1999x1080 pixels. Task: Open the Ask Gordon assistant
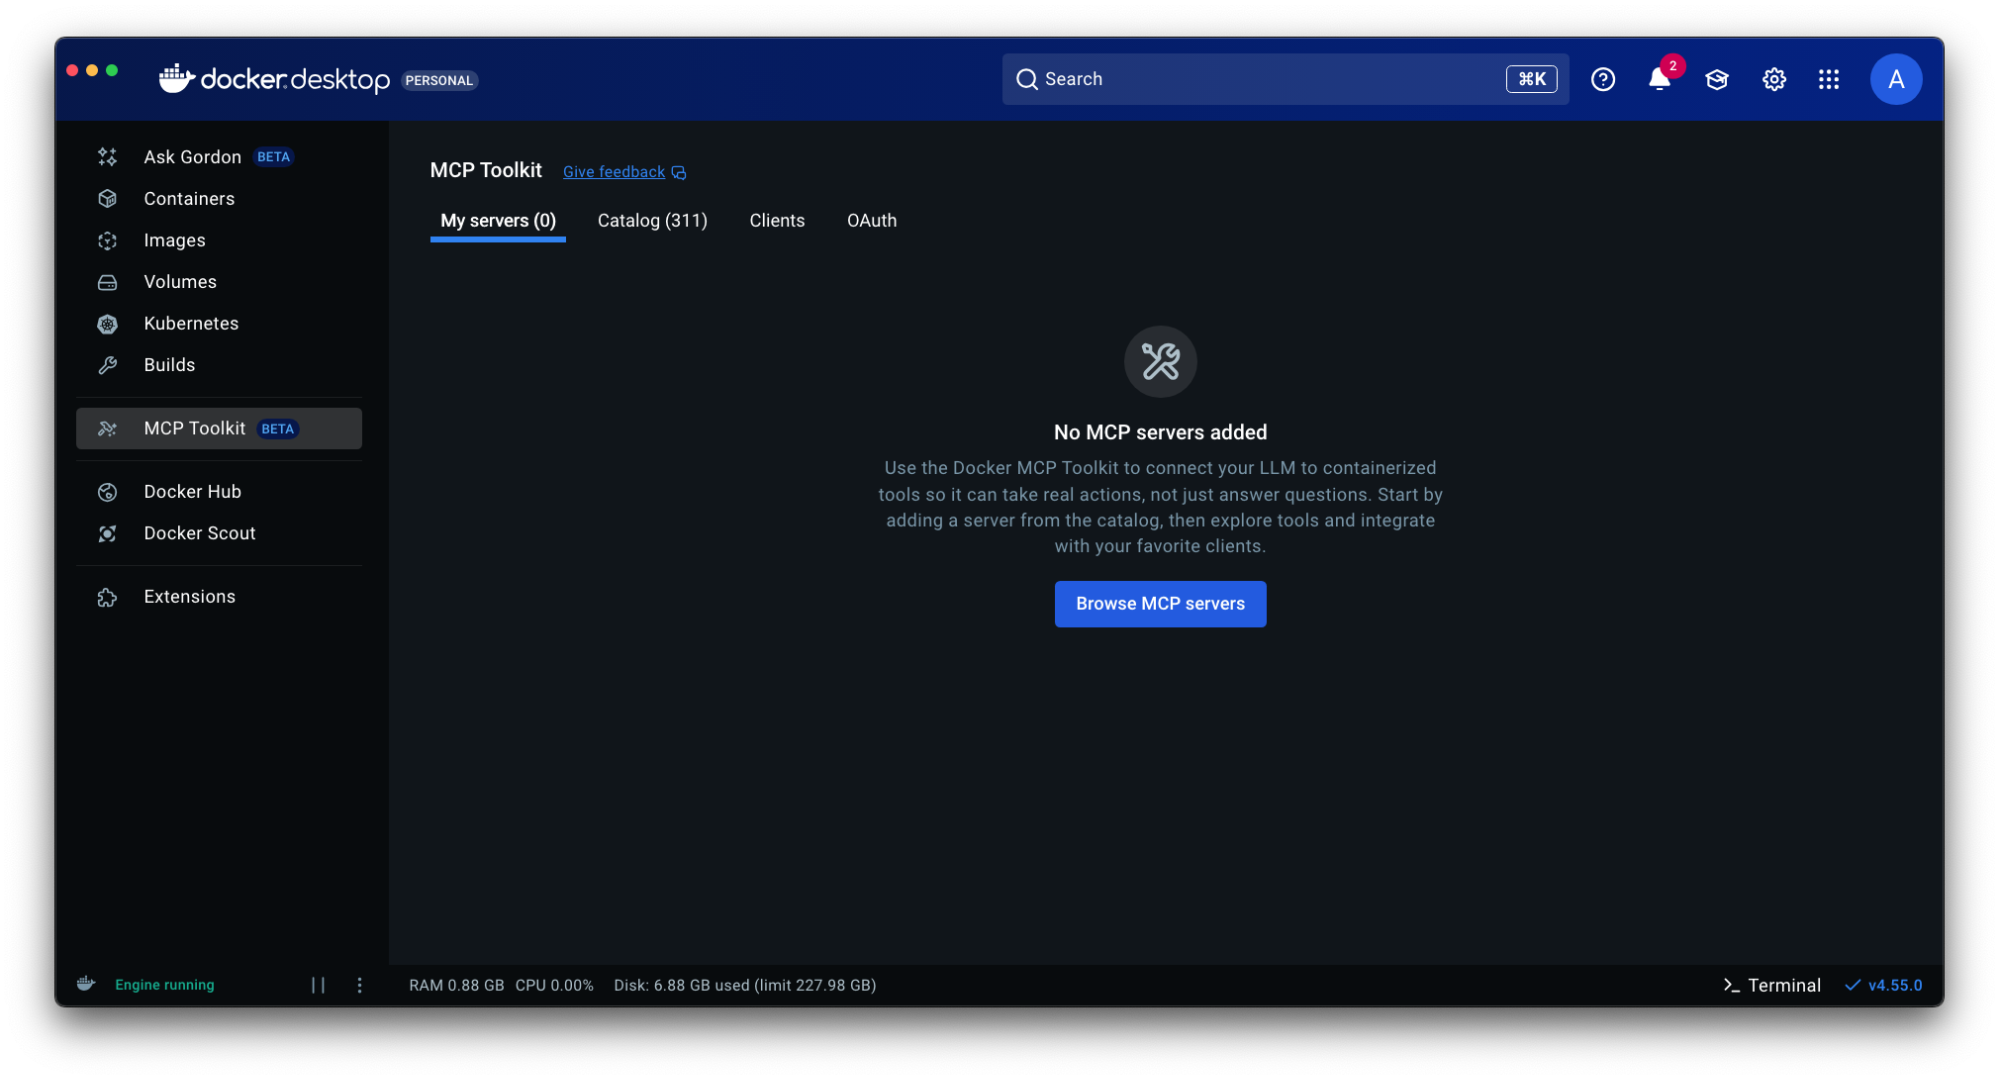[192, 156]
